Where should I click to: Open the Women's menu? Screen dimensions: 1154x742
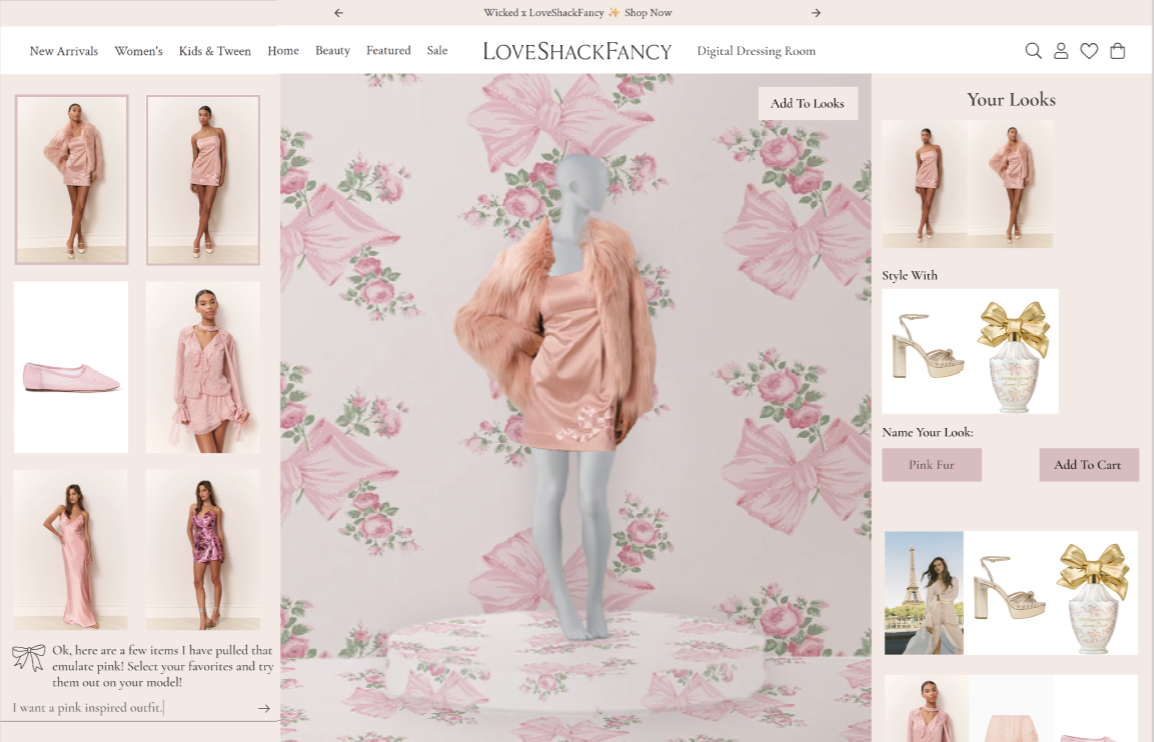(x=138, y=51)
